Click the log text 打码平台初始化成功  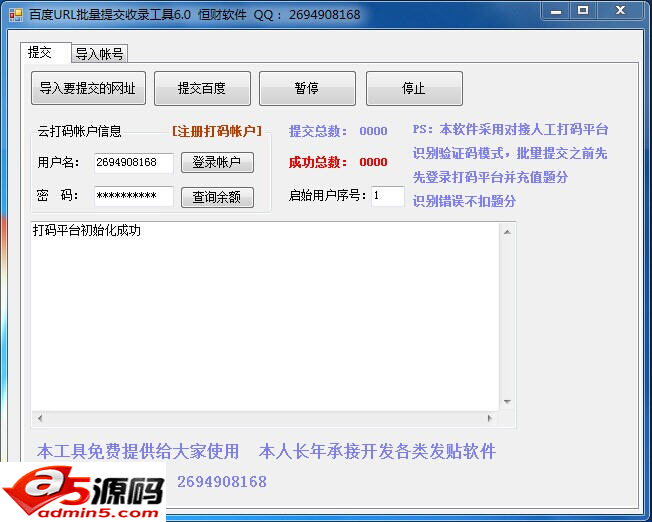pos(87,230)
